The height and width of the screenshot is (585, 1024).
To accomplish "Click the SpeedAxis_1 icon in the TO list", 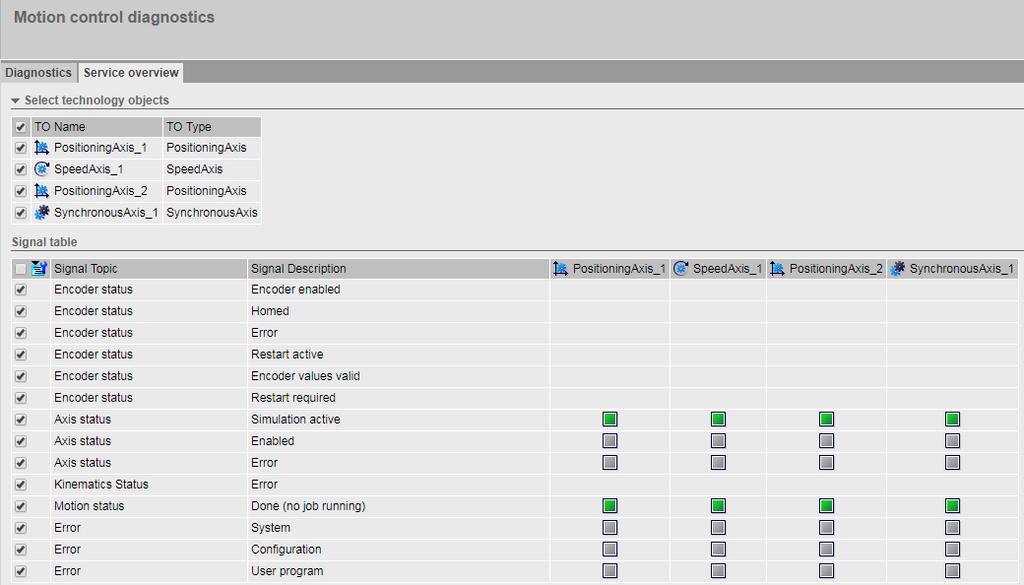I will (x=42, y=169).
